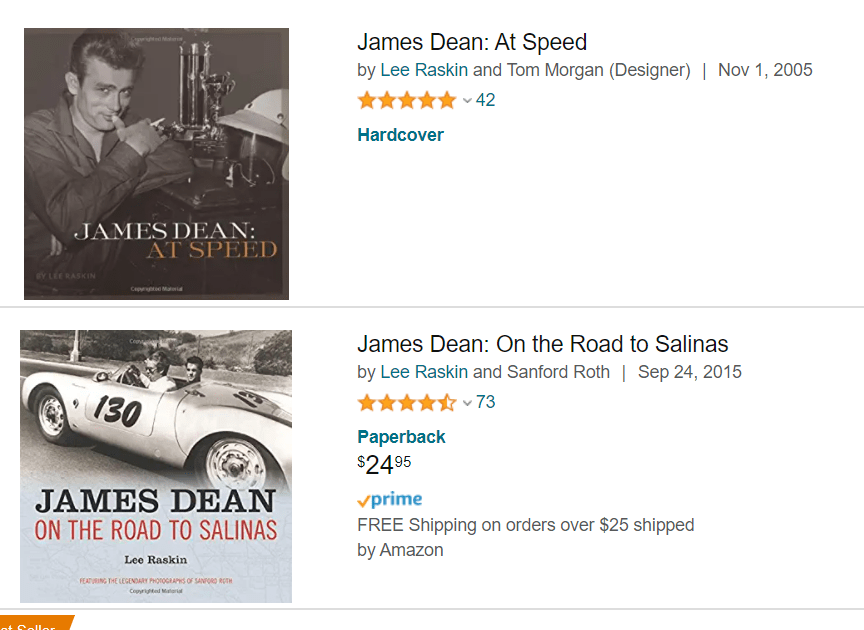
Task: Click the "James Dean: At Speed" title link
Action: [x=471, y=42]
